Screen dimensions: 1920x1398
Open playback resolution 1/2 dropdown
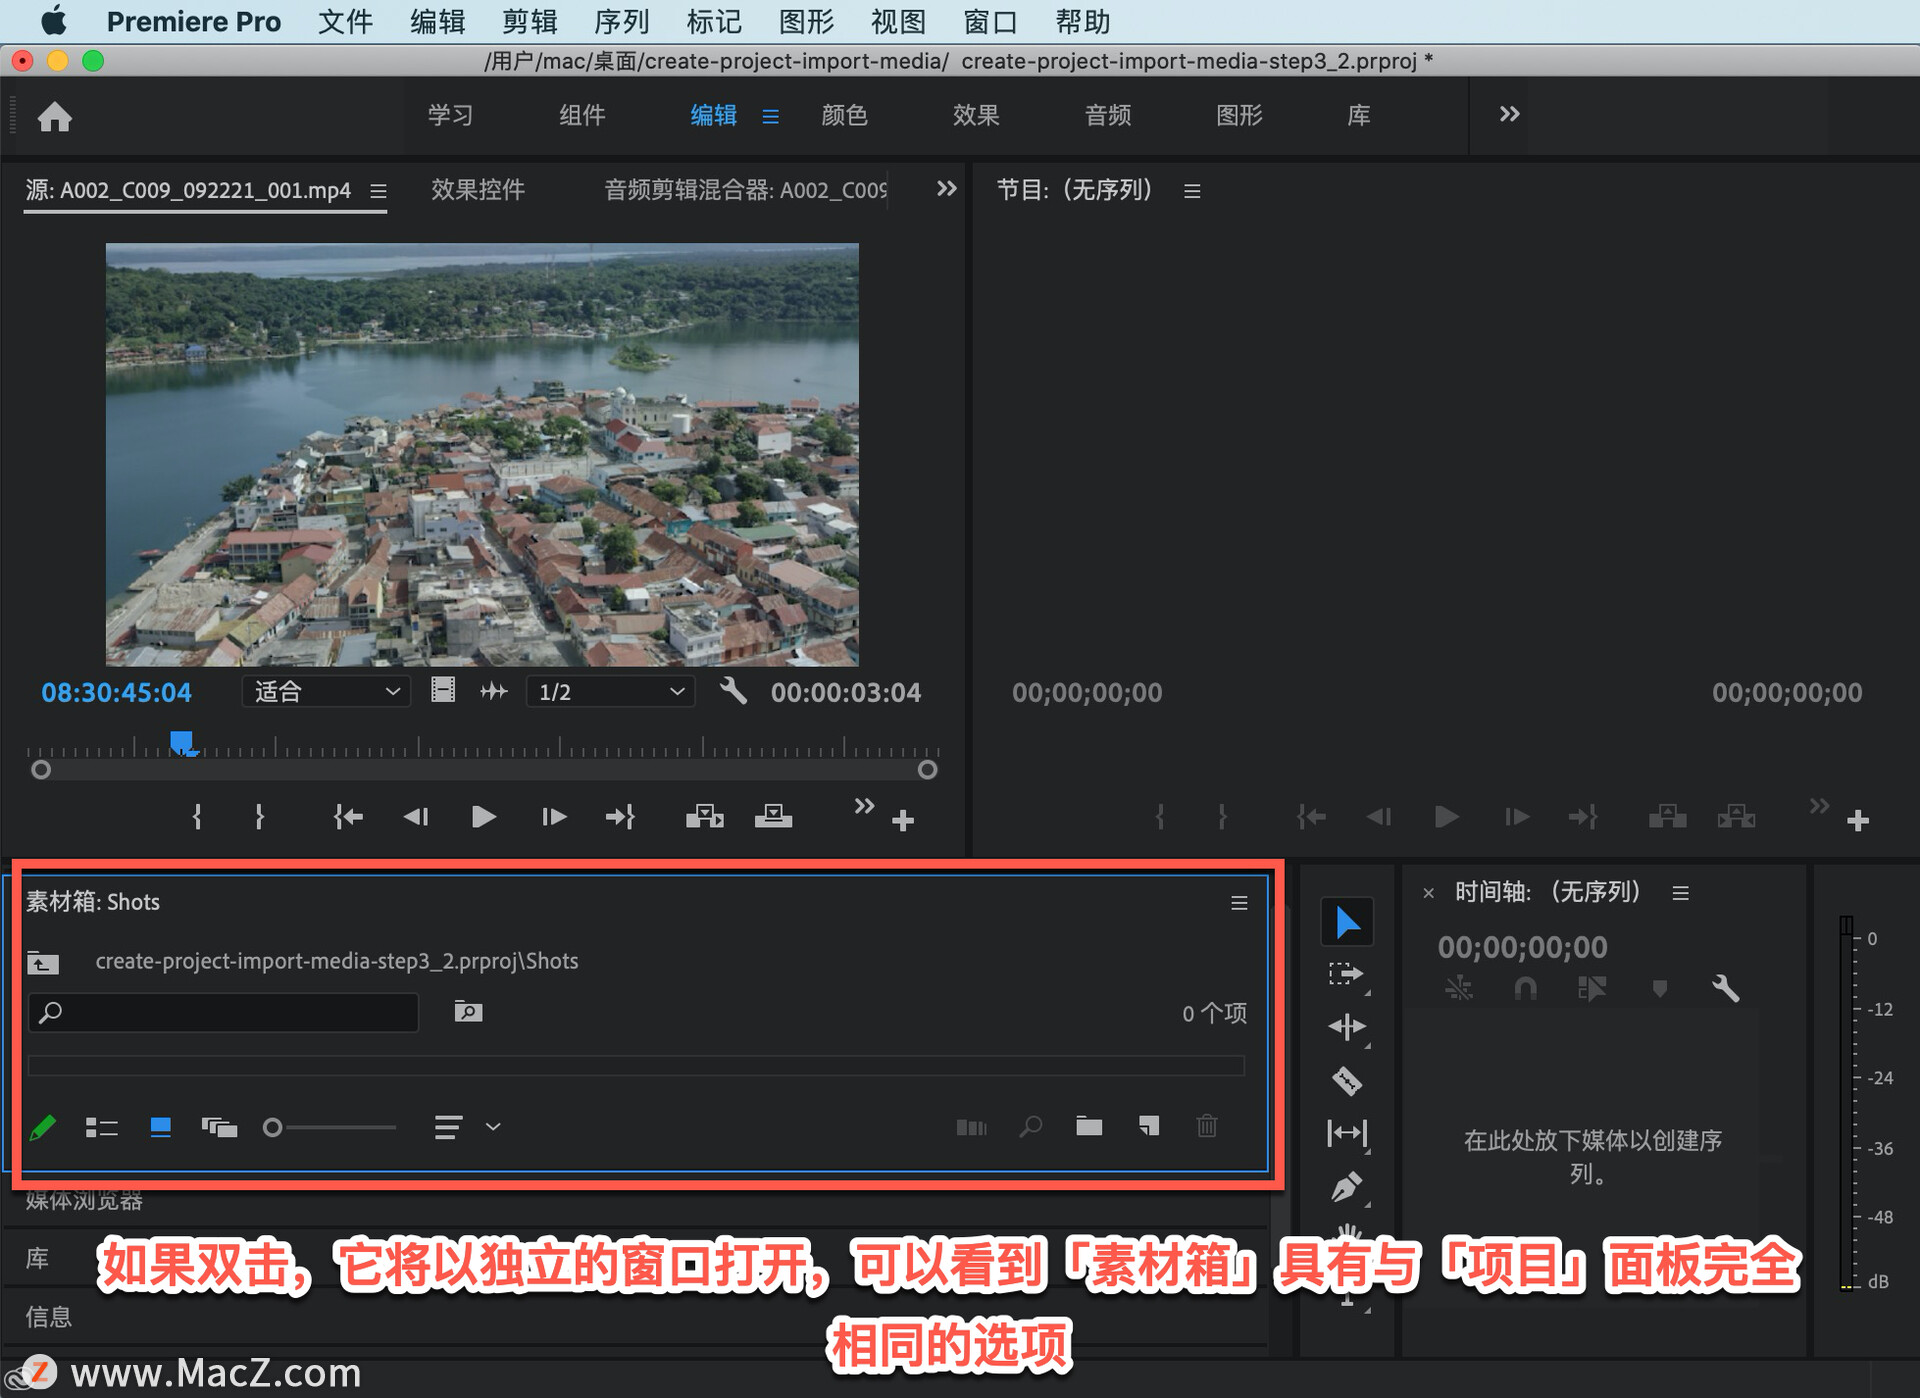point(610,691)
